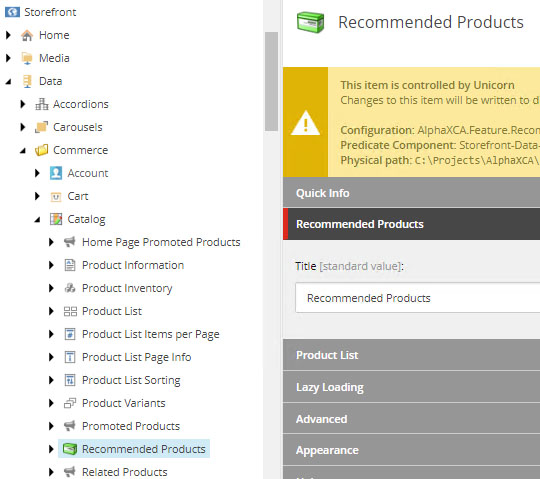
Task: Click the Product List Sorting icon
Action: coord(70,380)
